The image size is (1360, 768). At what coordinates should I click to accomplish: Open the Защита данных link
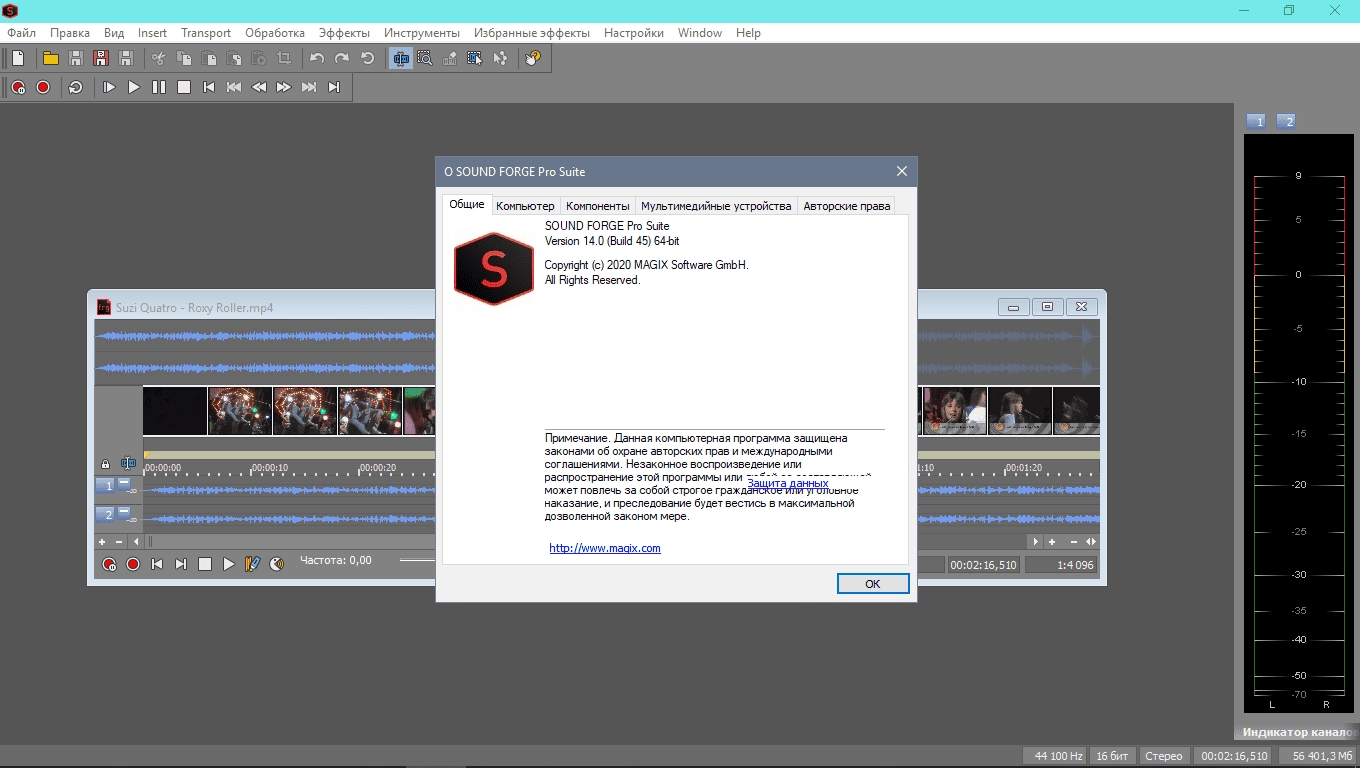(788, 483)
